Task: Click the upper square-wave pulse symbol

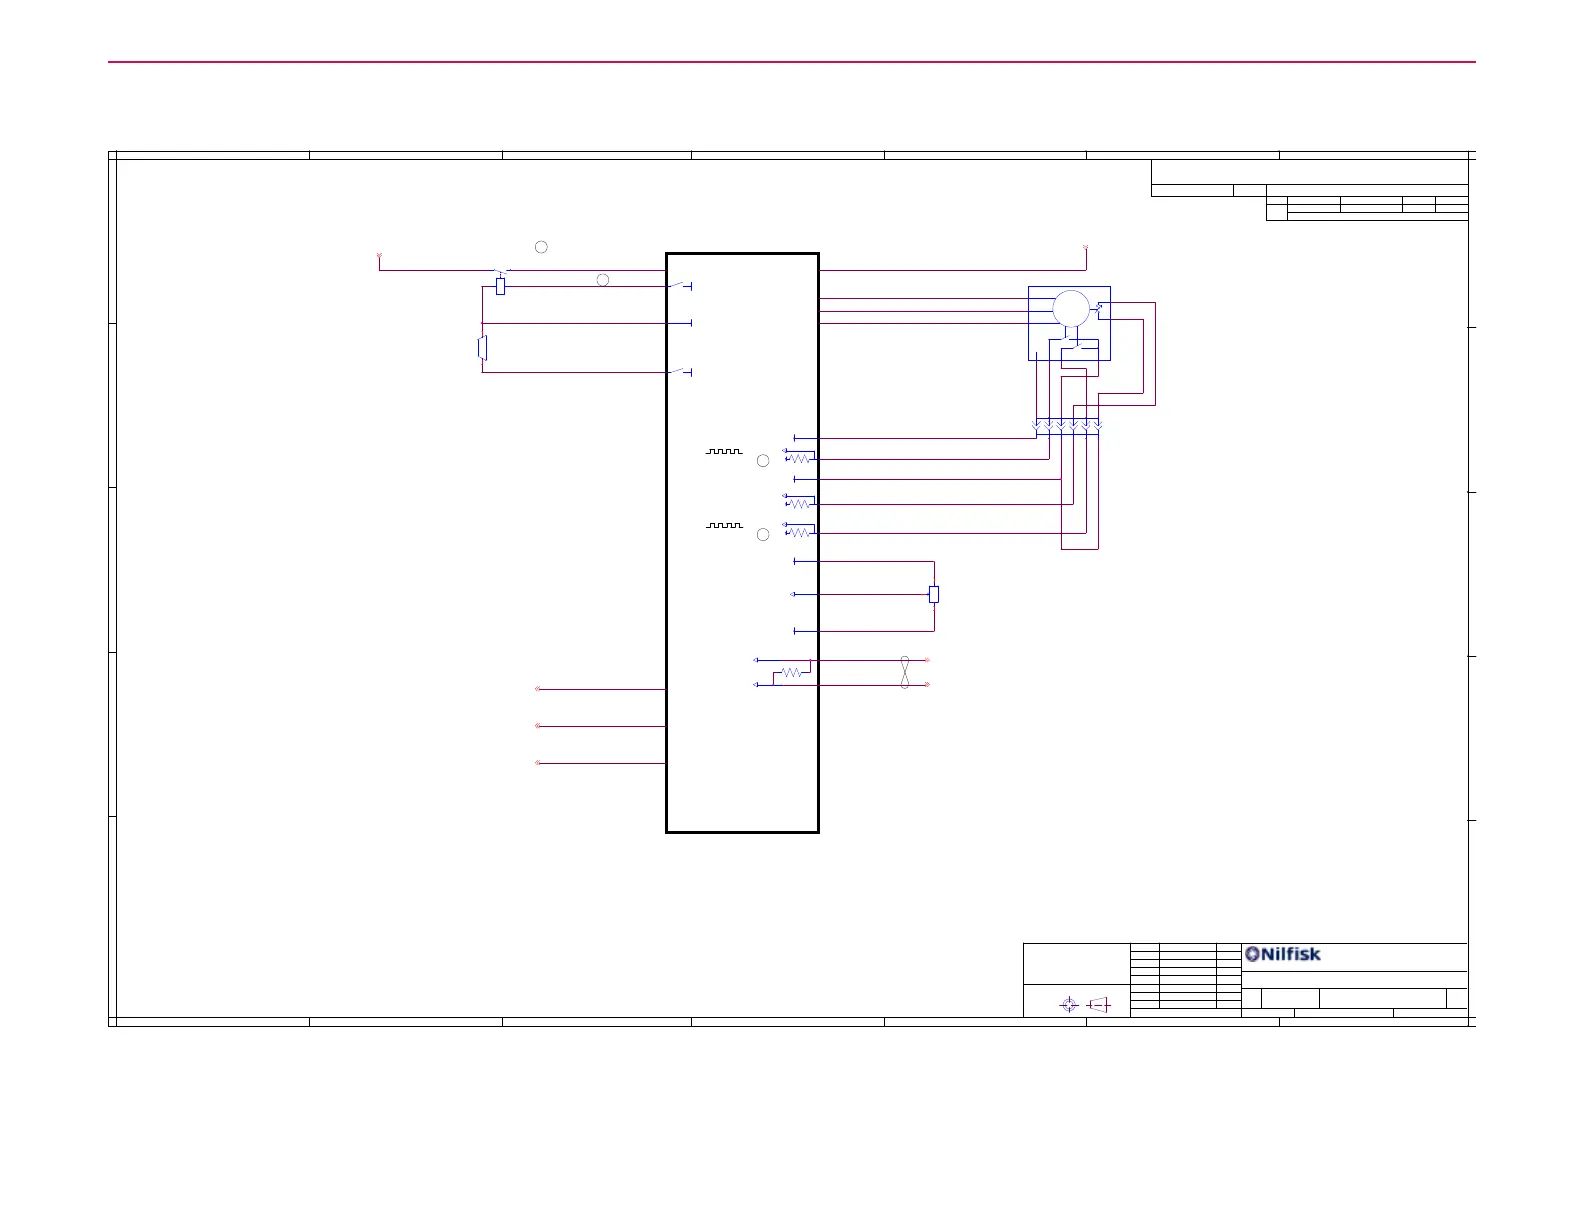Action: [724, 451]
